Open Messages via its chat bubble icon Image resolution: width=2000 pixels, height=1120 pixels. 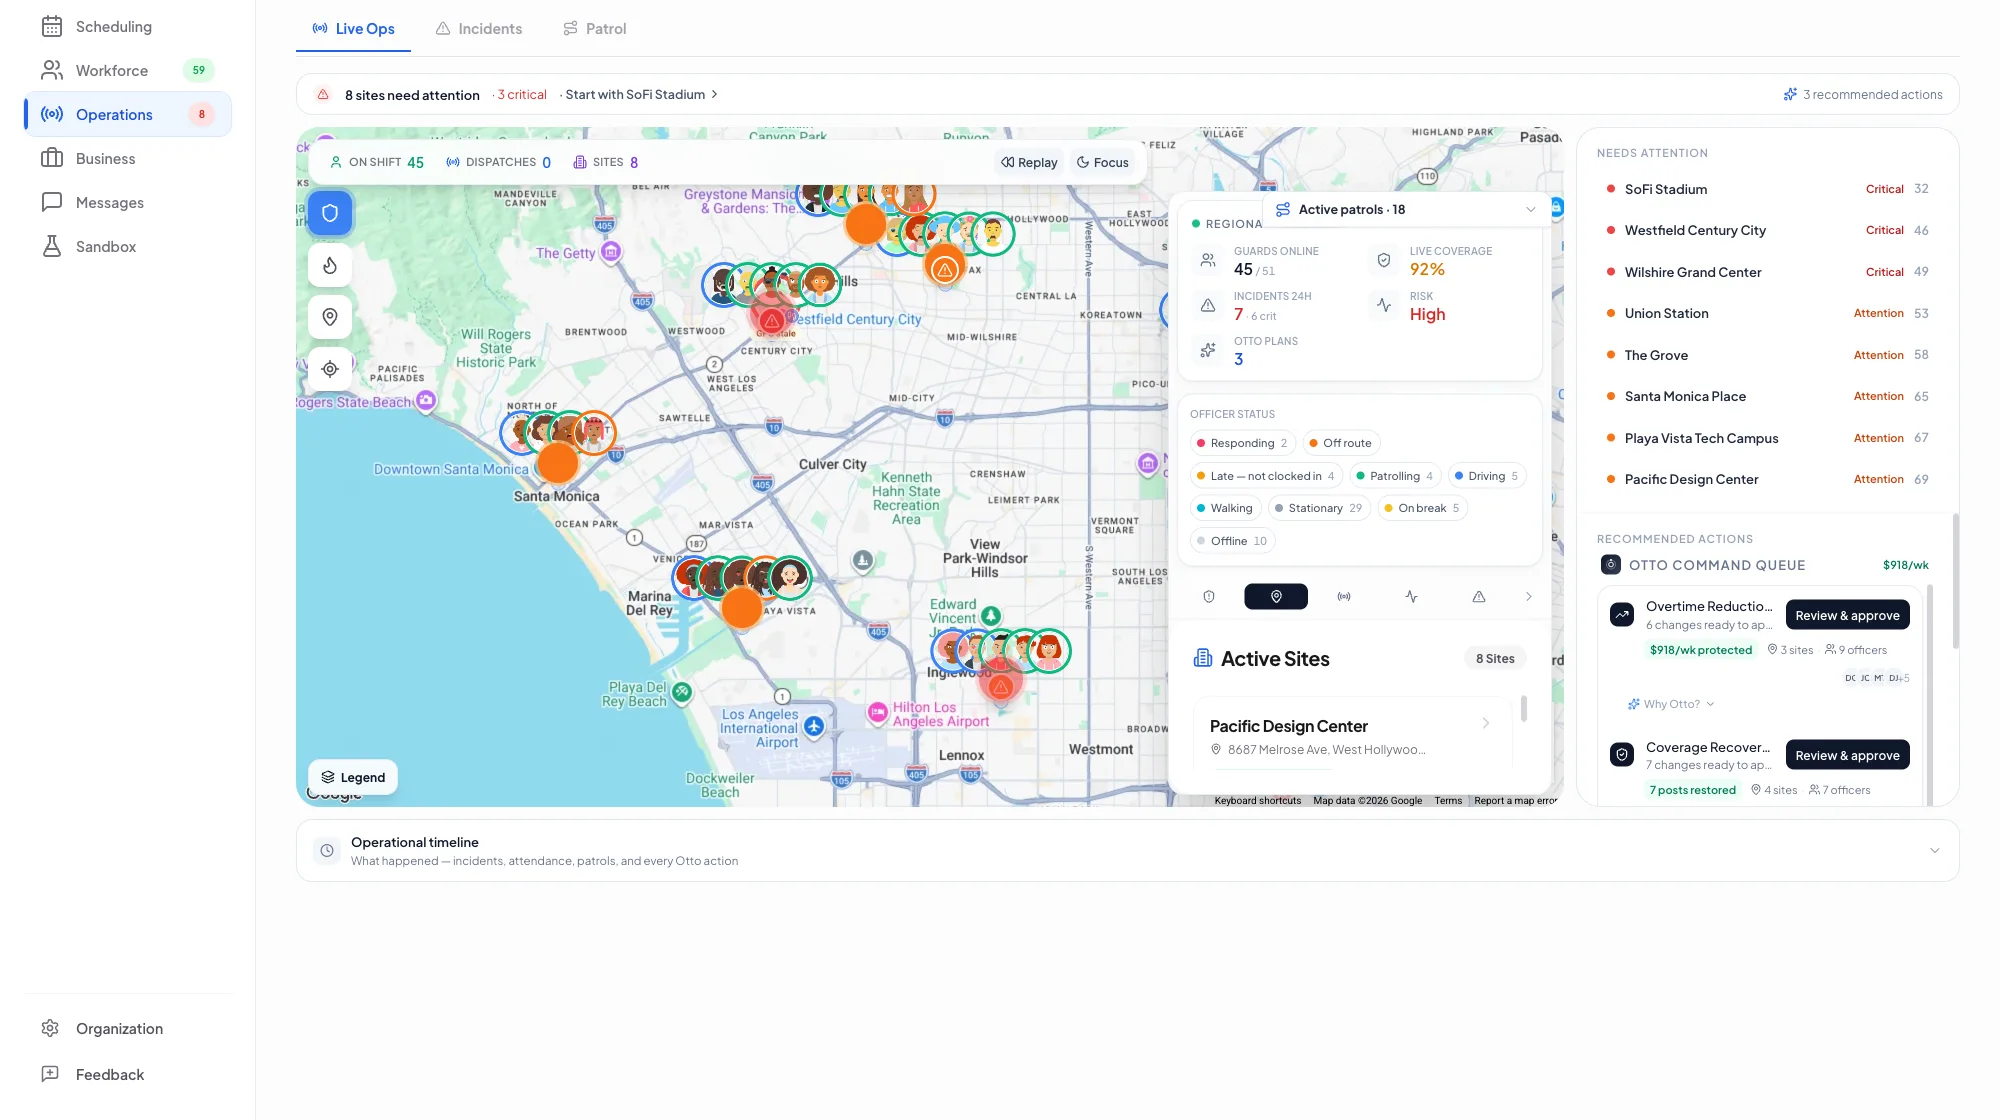pyautogui.click(x=52, y=203)
